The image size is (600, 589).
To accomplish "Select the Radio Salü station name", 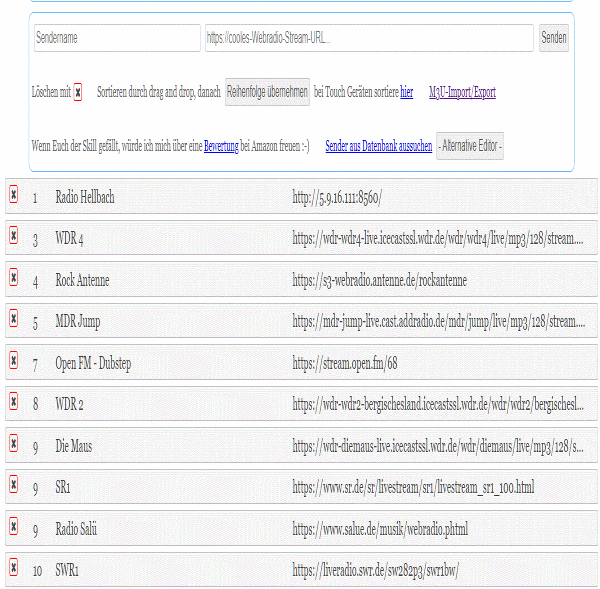I will 76,529.
